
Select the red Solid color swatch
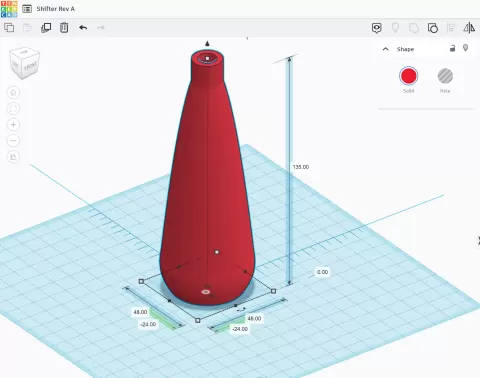(408, 76)
